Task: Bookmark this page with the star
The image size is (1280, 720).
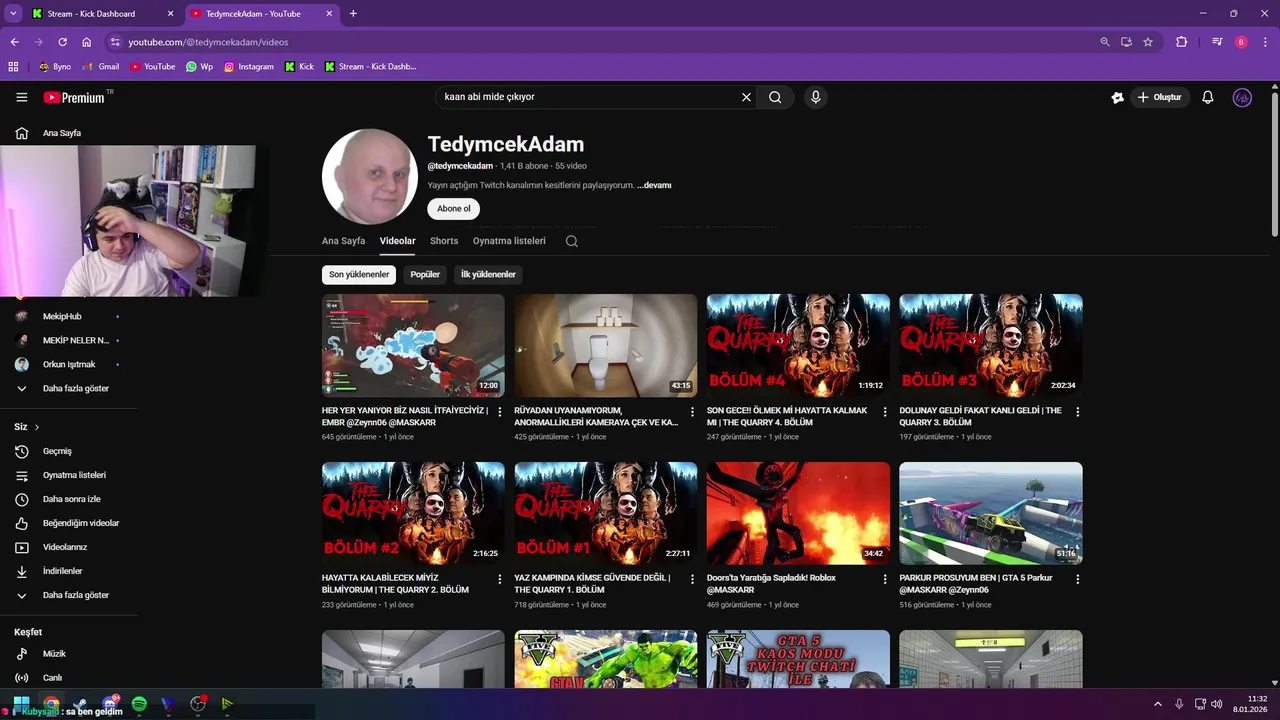Action: point(1148,42)
